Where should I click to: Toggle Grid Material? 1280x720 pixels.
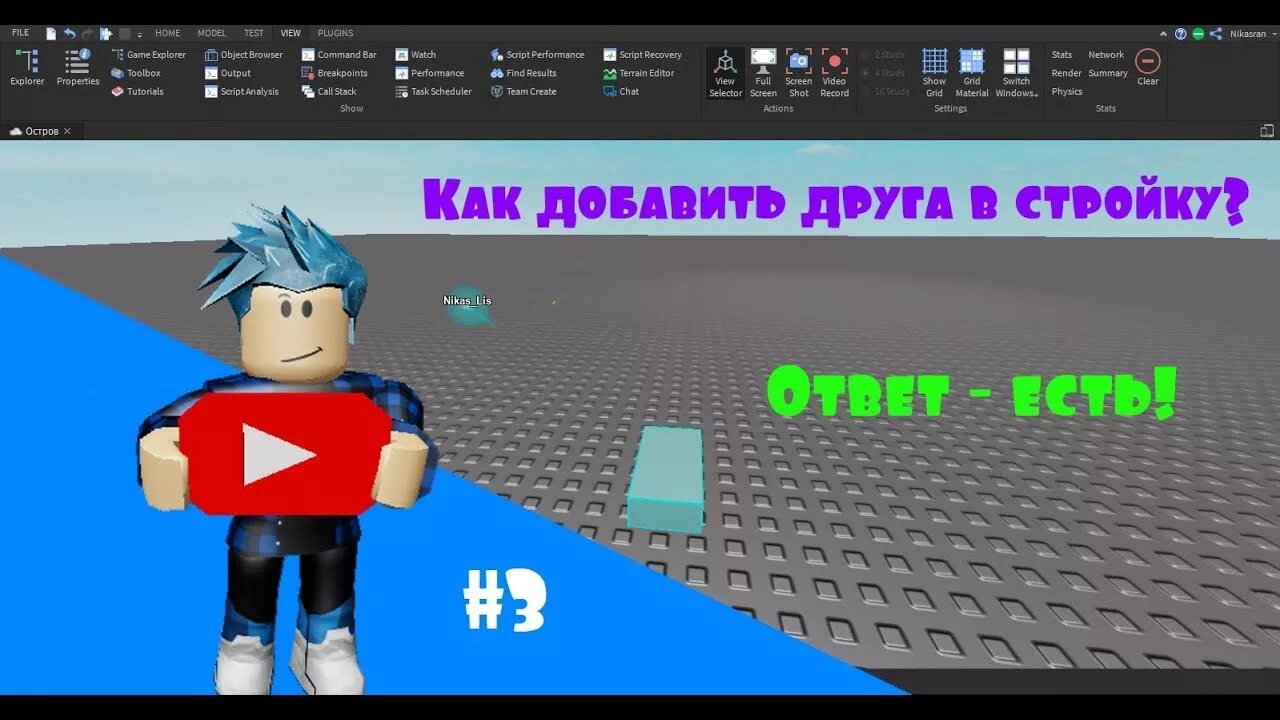pyautogui.click(x=971, y=73)
